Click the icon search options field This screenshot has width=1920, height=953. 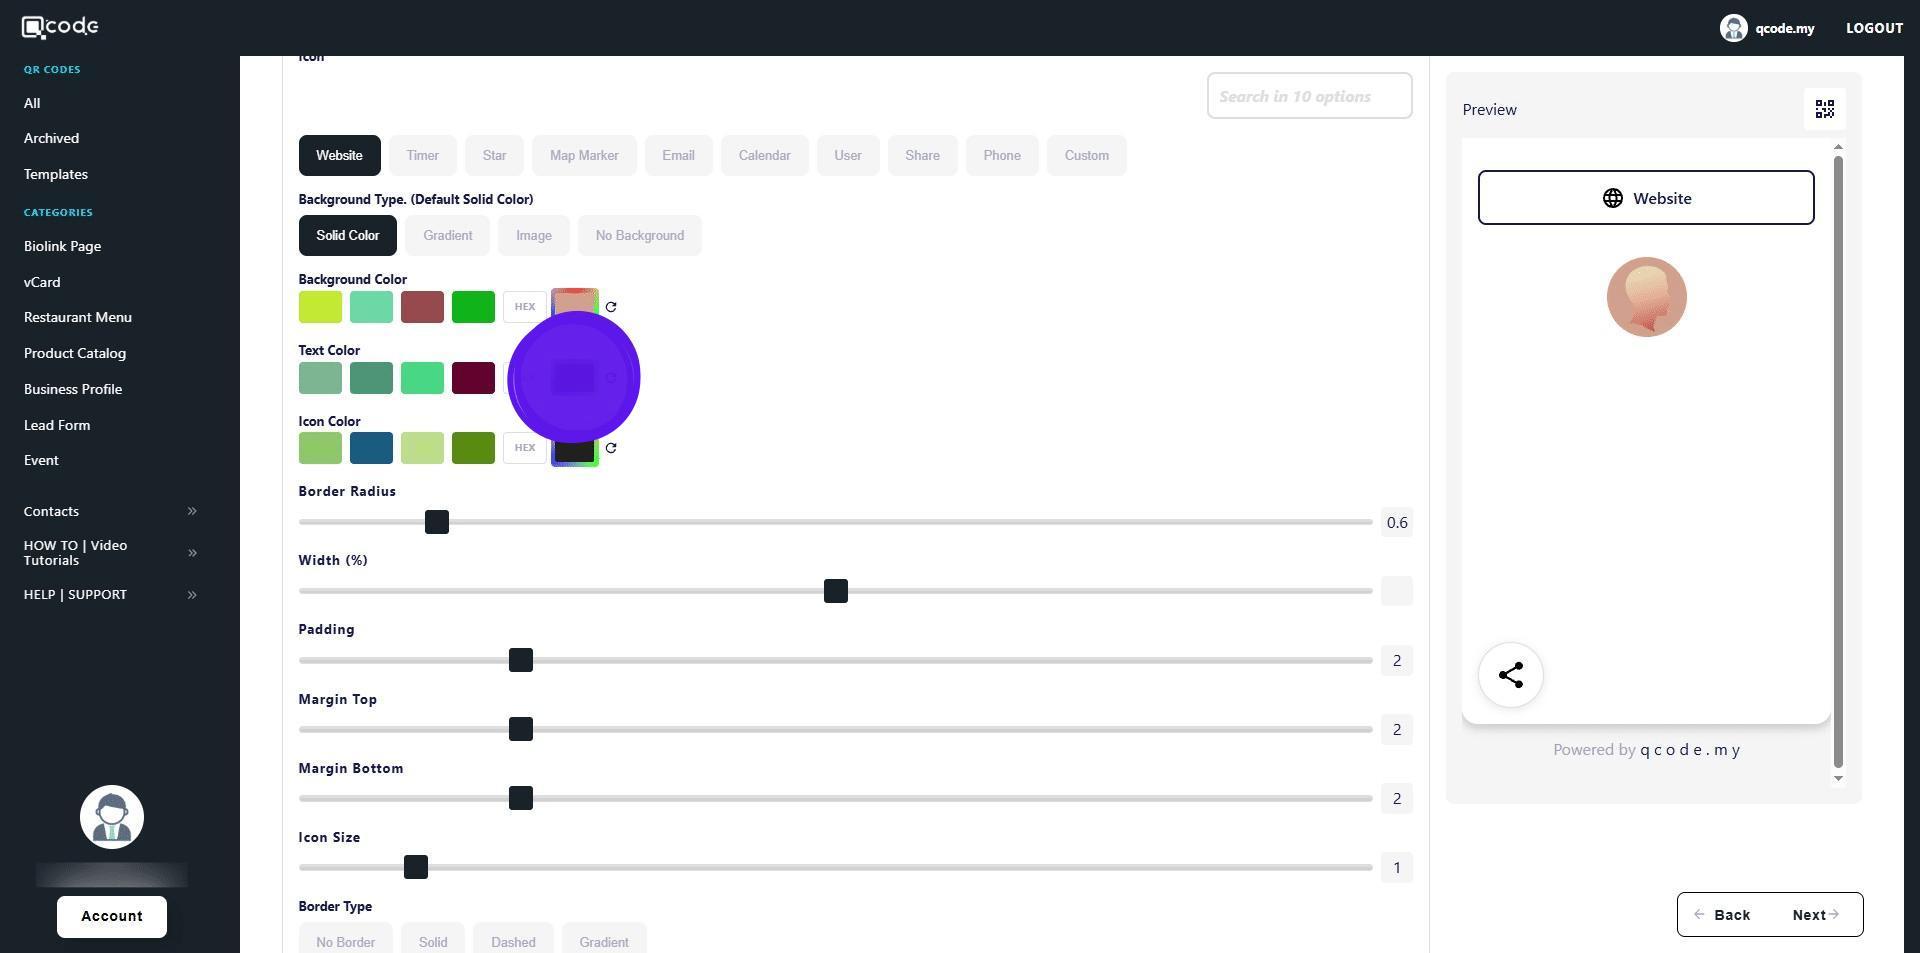[x=1308, y=96]
